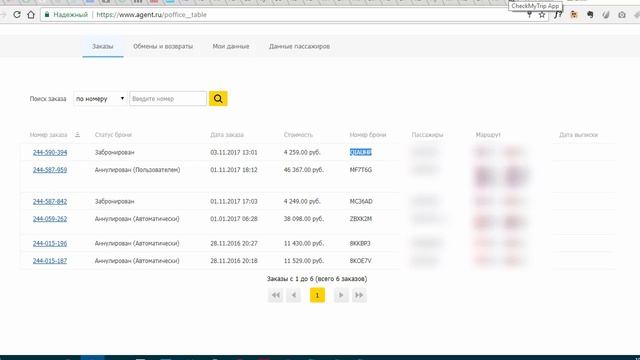Click the date 28.11.2016 20:18
This screenshot has height=360, width=640.
234,261
